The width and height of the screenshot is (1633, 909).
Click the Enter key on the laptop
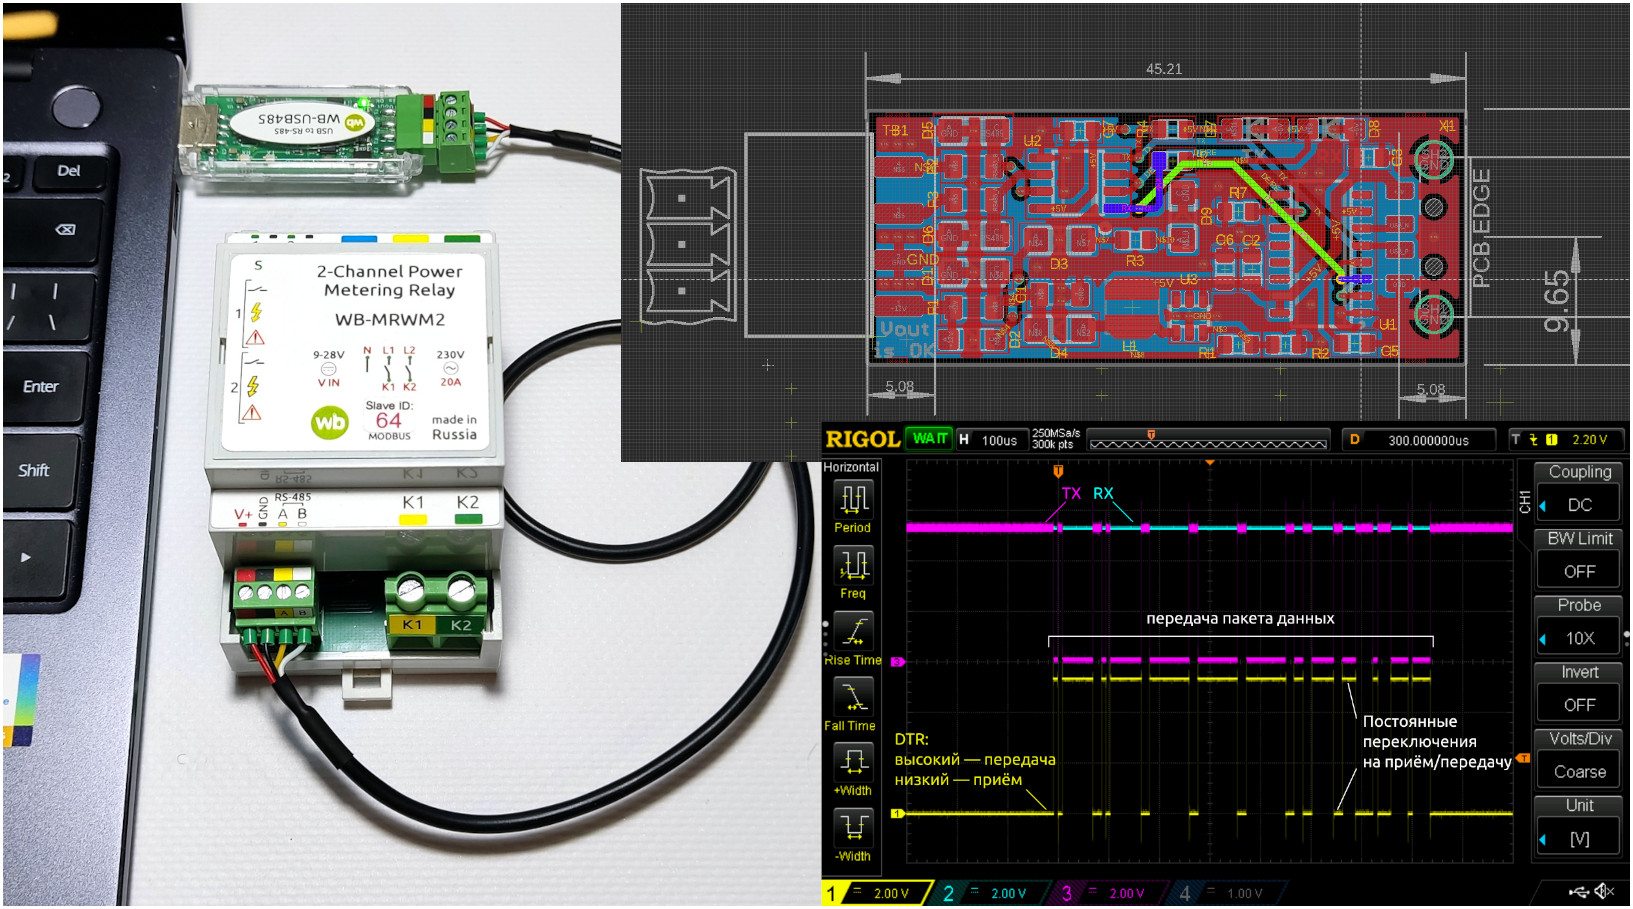(41, 386)
